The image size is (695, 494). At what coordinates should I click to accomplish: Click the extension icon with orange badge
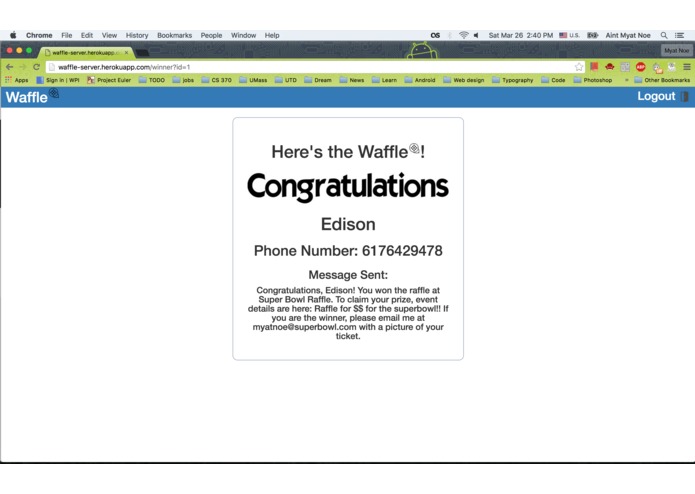pyautogui.click(x=657, y=67)
